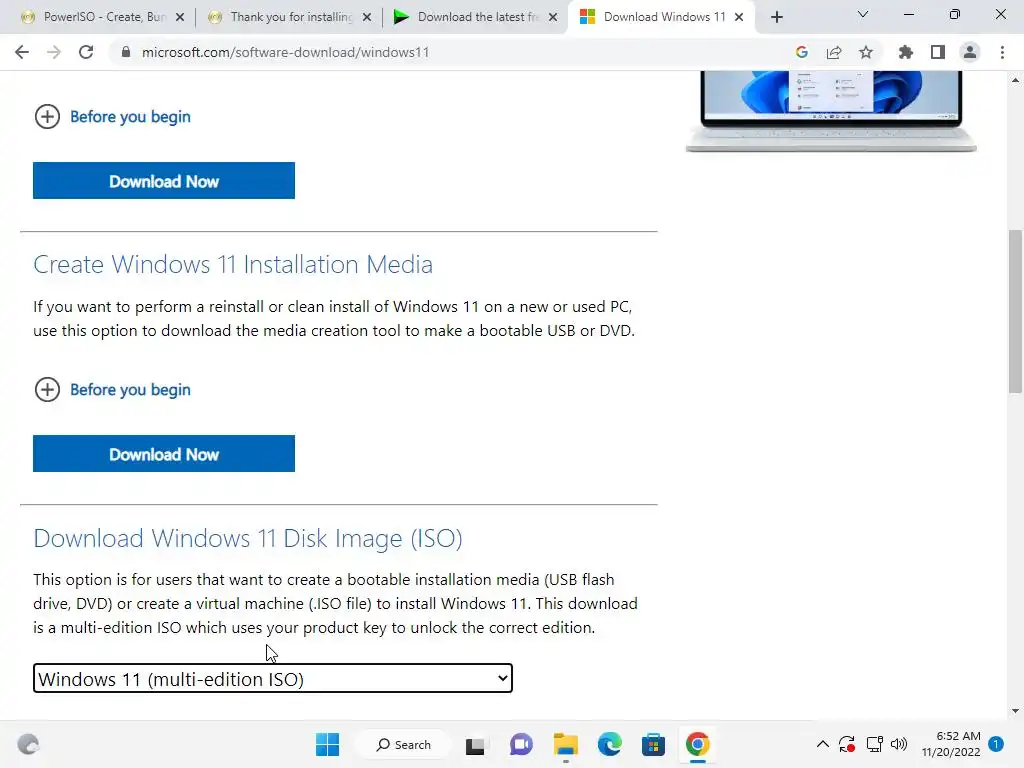Viewport: 1024px width, 768px height.
Task: Open the Chat app on taskbar
Action: click(x=521, y=744)
